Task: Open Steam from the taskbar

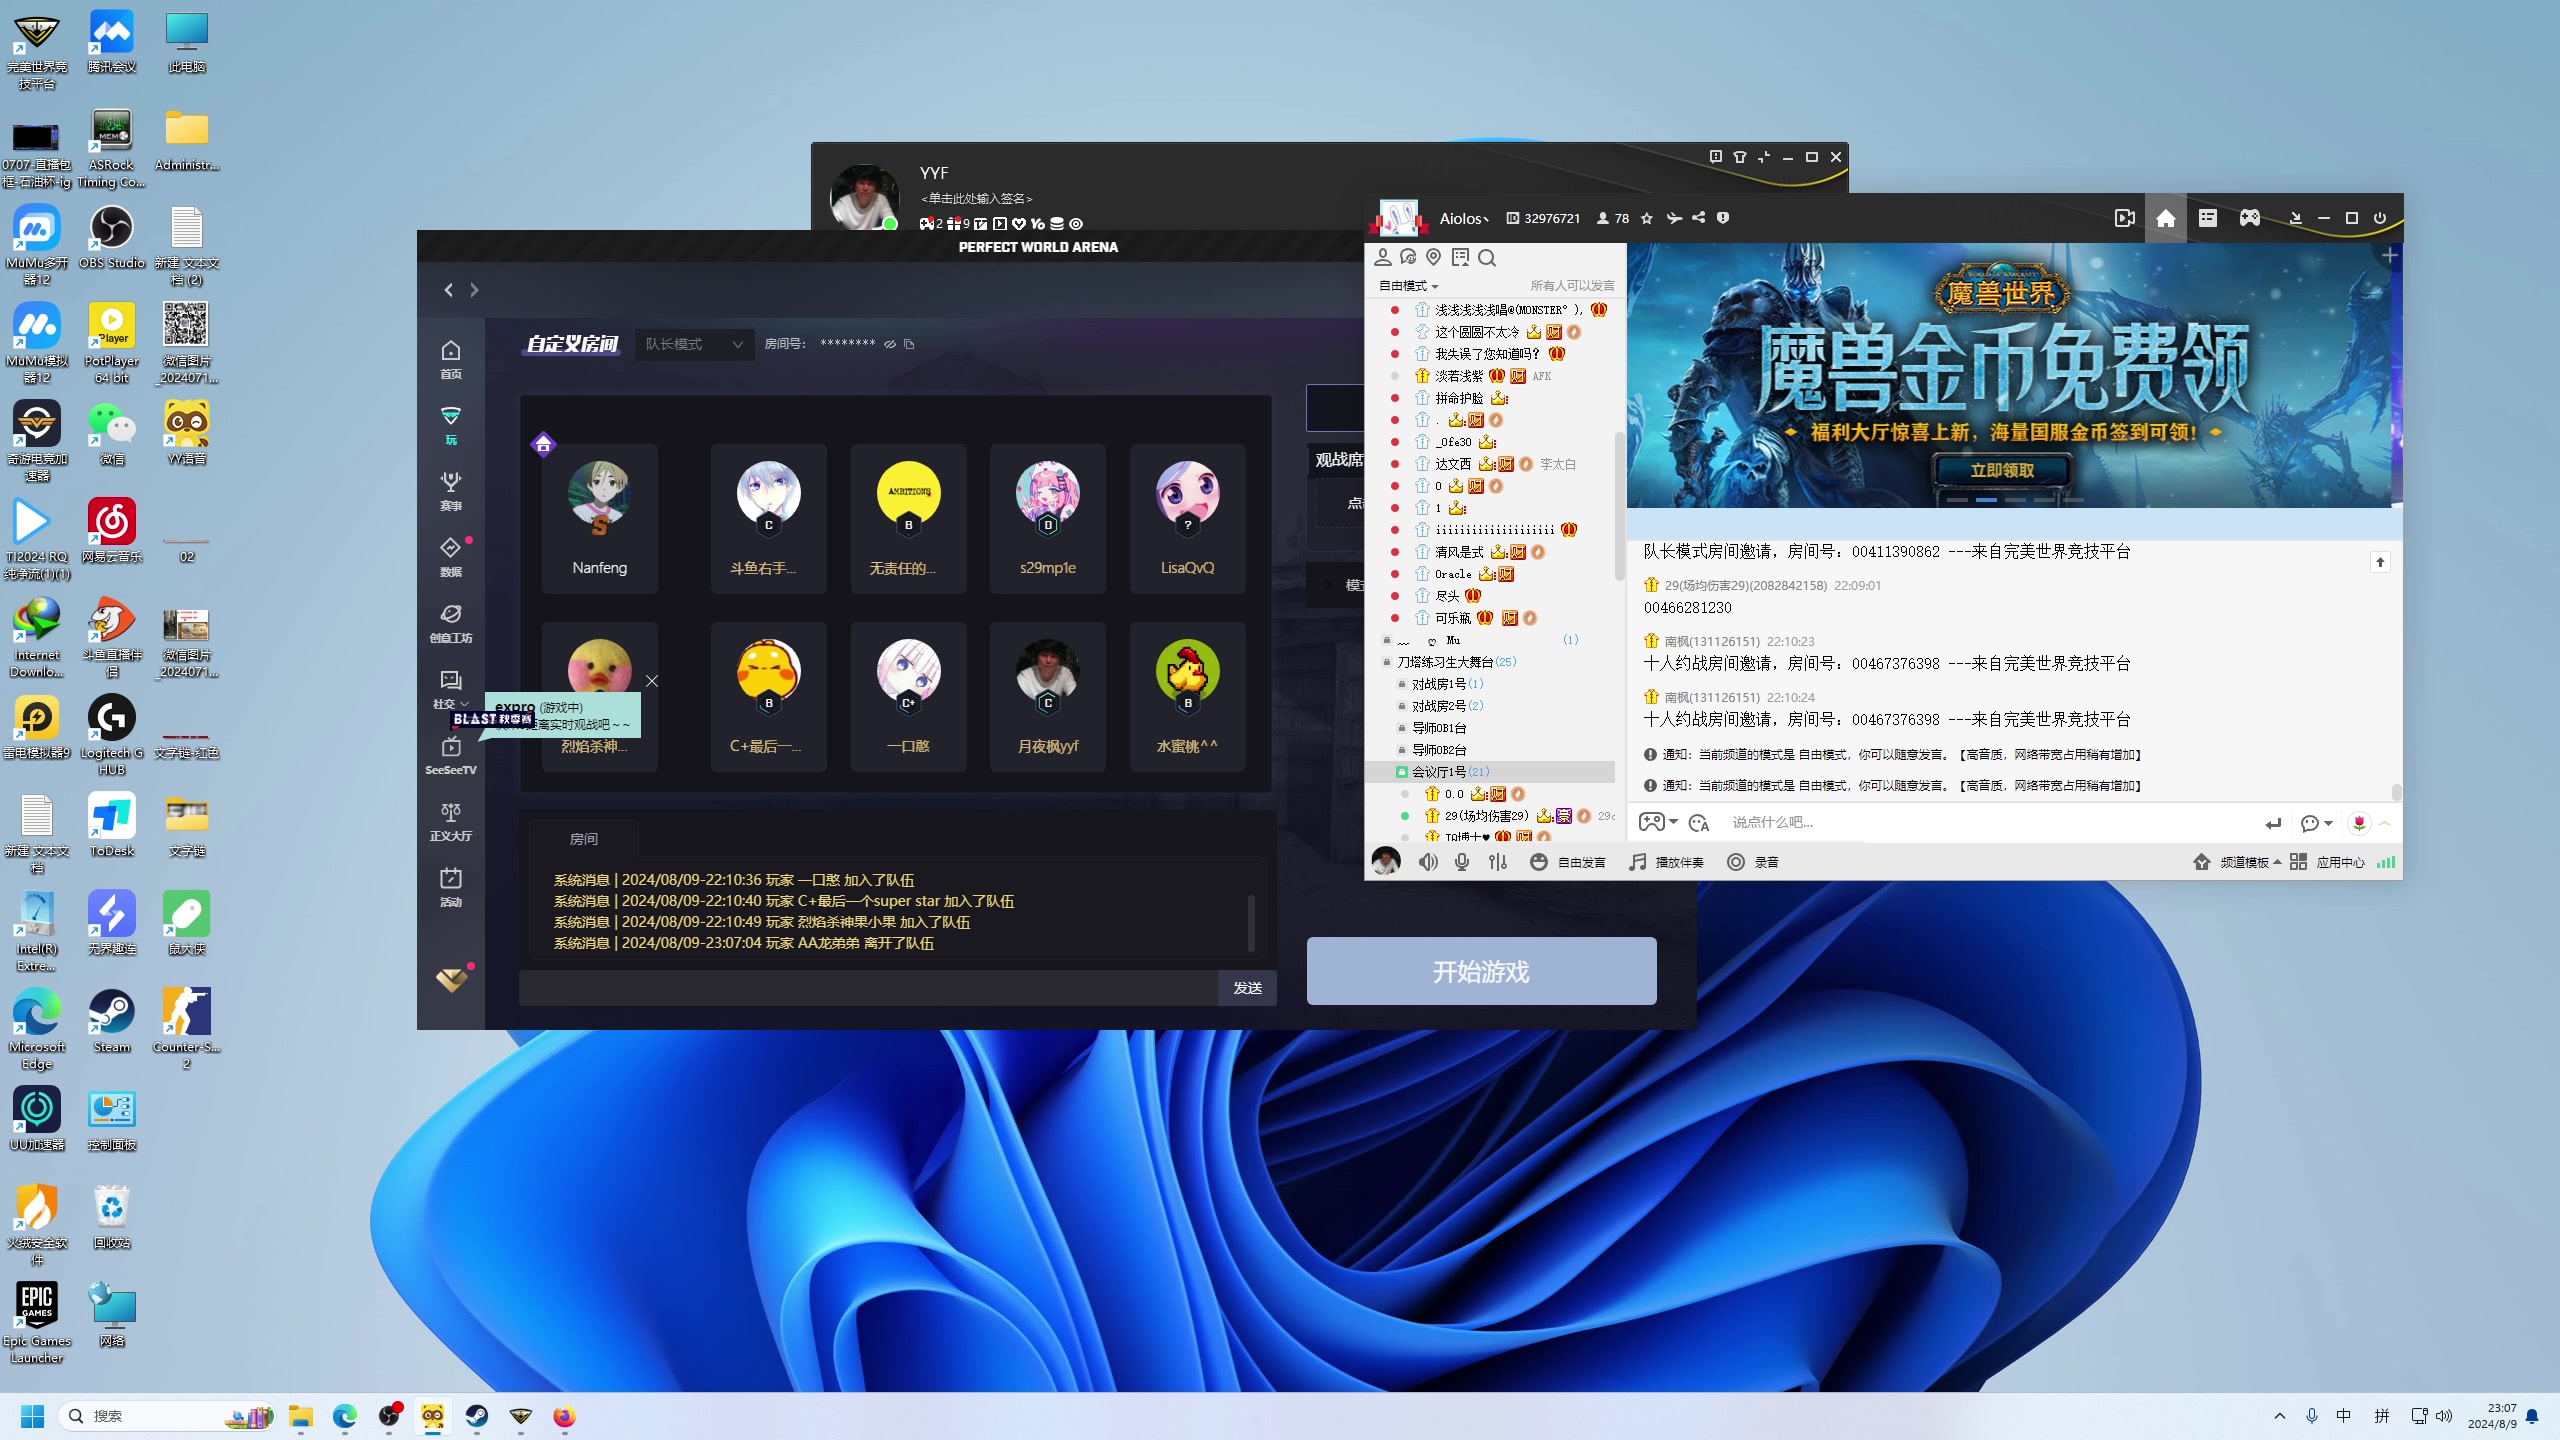Action: tap(476, 1416)
